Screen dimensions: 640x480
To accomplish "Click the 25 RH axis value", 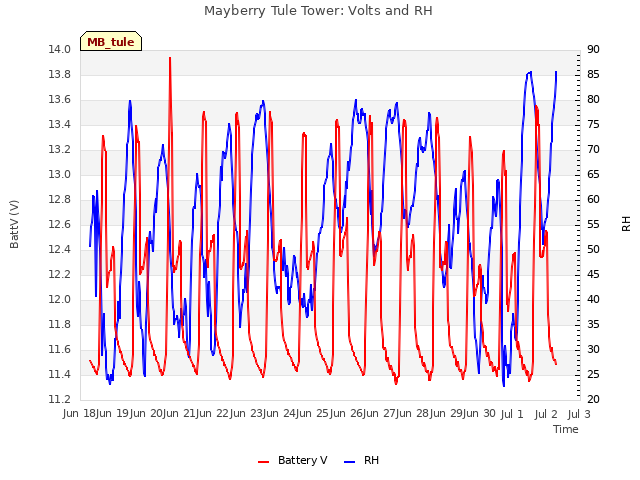I will (593, 374).
